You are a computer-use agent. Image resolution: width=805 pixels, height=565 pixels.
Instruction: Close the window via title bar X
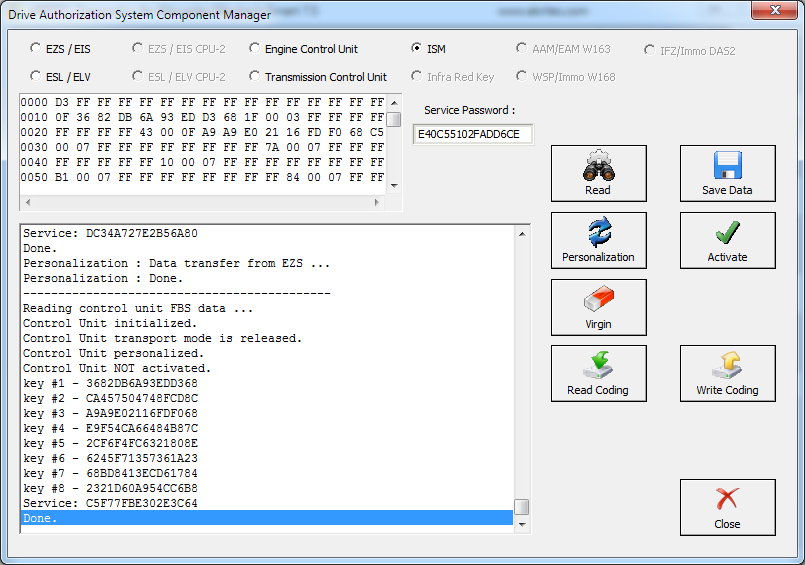775,10
